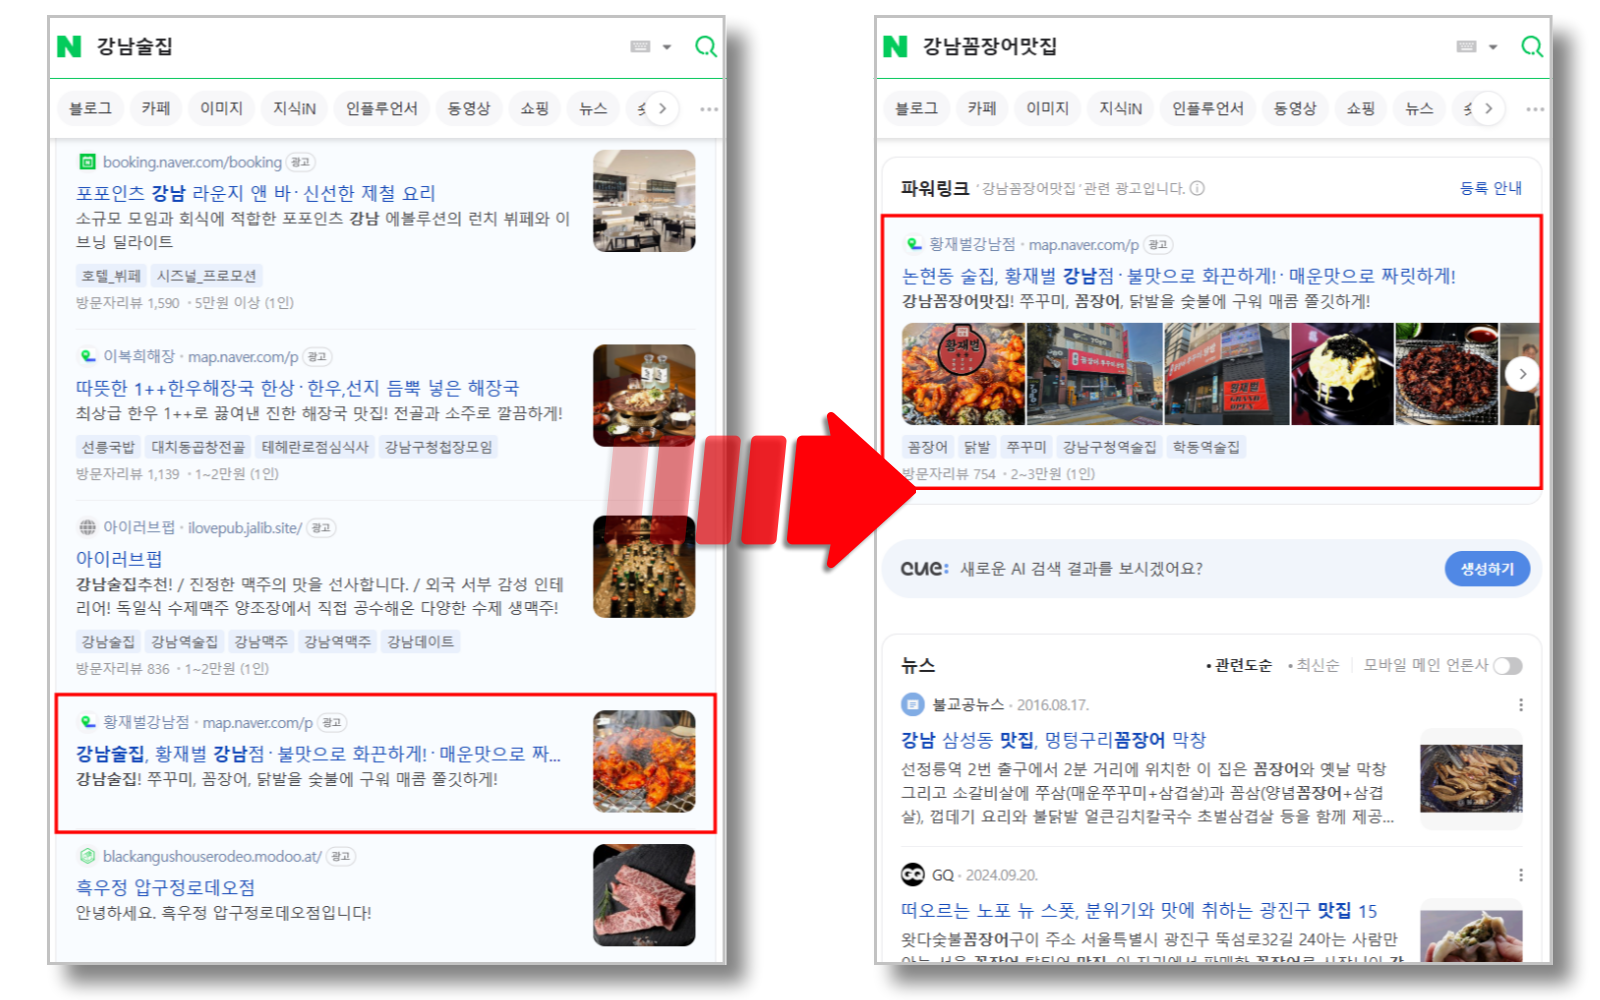Viewport: 1600px width, 1000px height.
Task: Open 떠오르는 노포 뉴 스폿 GQ article
Action: pos(1139,911)
